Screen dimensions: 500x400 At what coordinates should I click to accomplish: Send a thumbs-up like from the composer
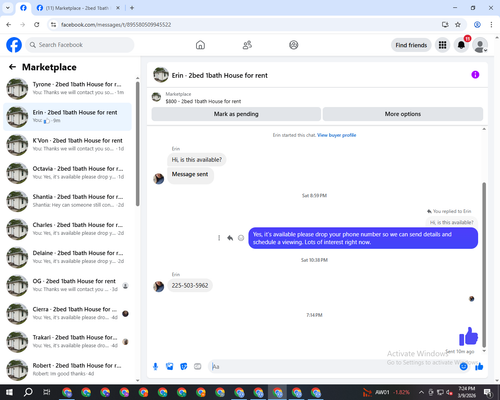(x=479, y=367)
